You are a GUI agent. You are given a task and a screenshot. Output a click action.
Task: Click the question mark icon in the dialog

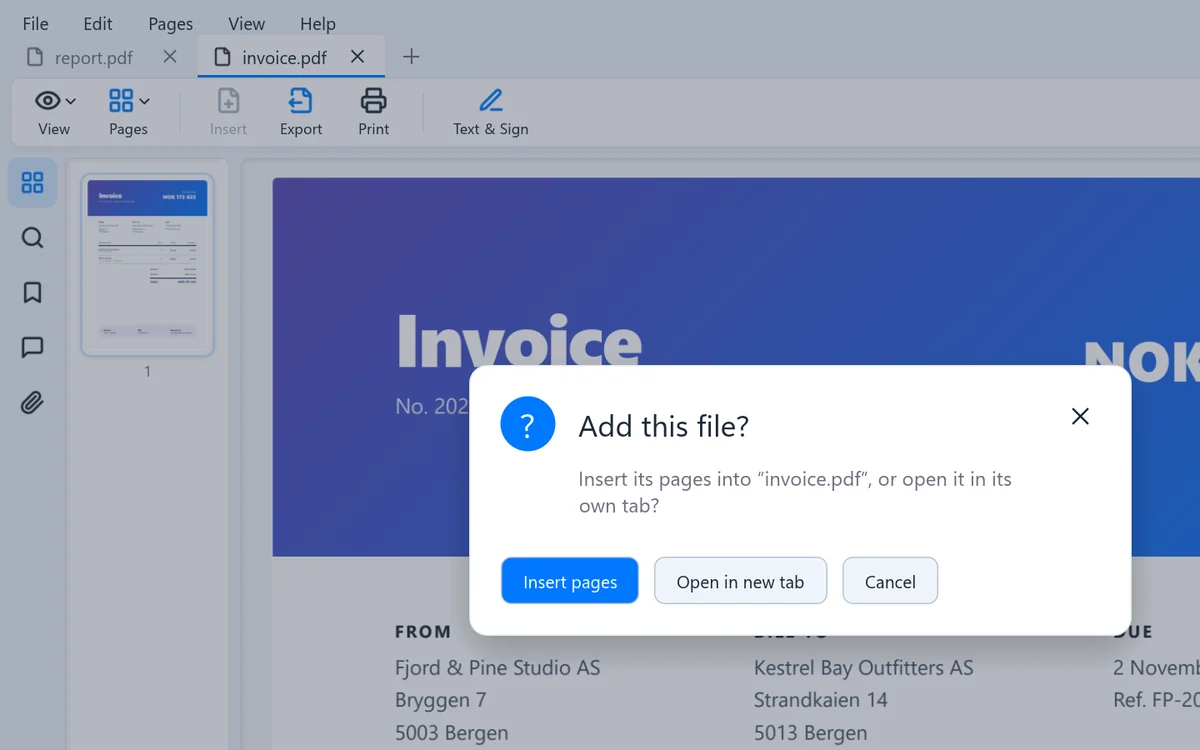click(528, 424)
